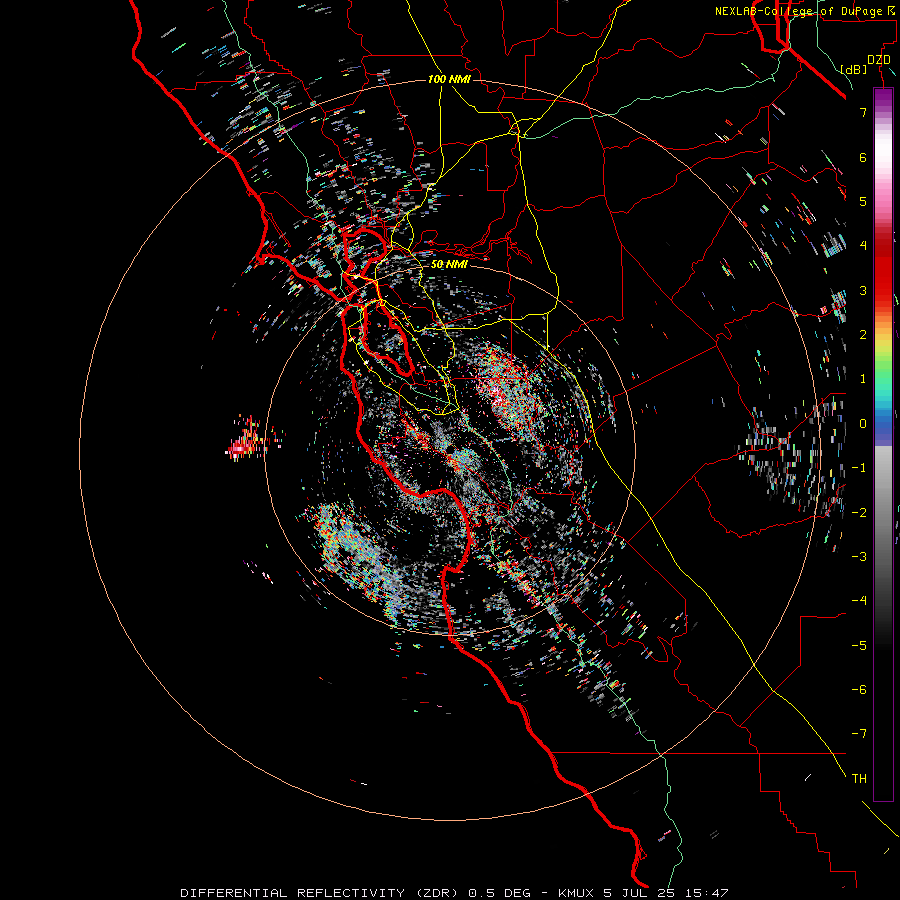Click the "0" value on the color scale
The height and width of the screenshot is (900, 900).
[863, 424]
